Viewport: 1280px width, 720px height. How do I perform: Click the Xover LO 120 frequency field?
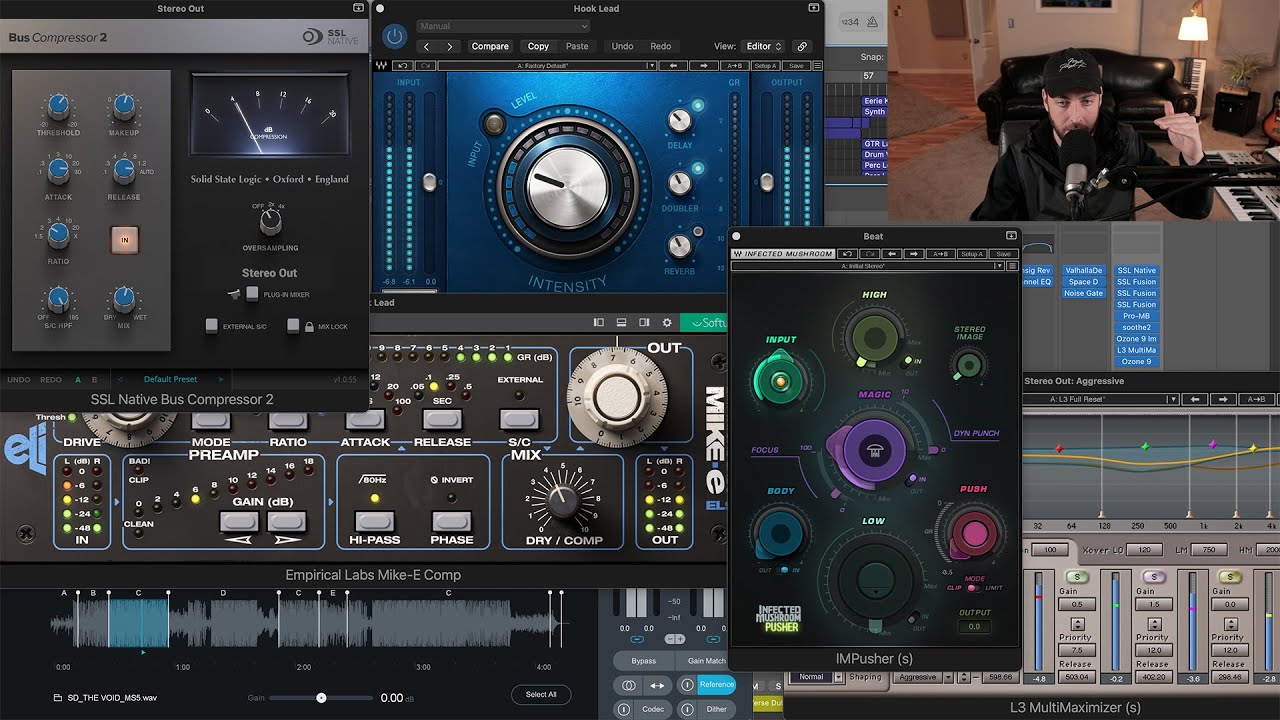pos(1143,550)
